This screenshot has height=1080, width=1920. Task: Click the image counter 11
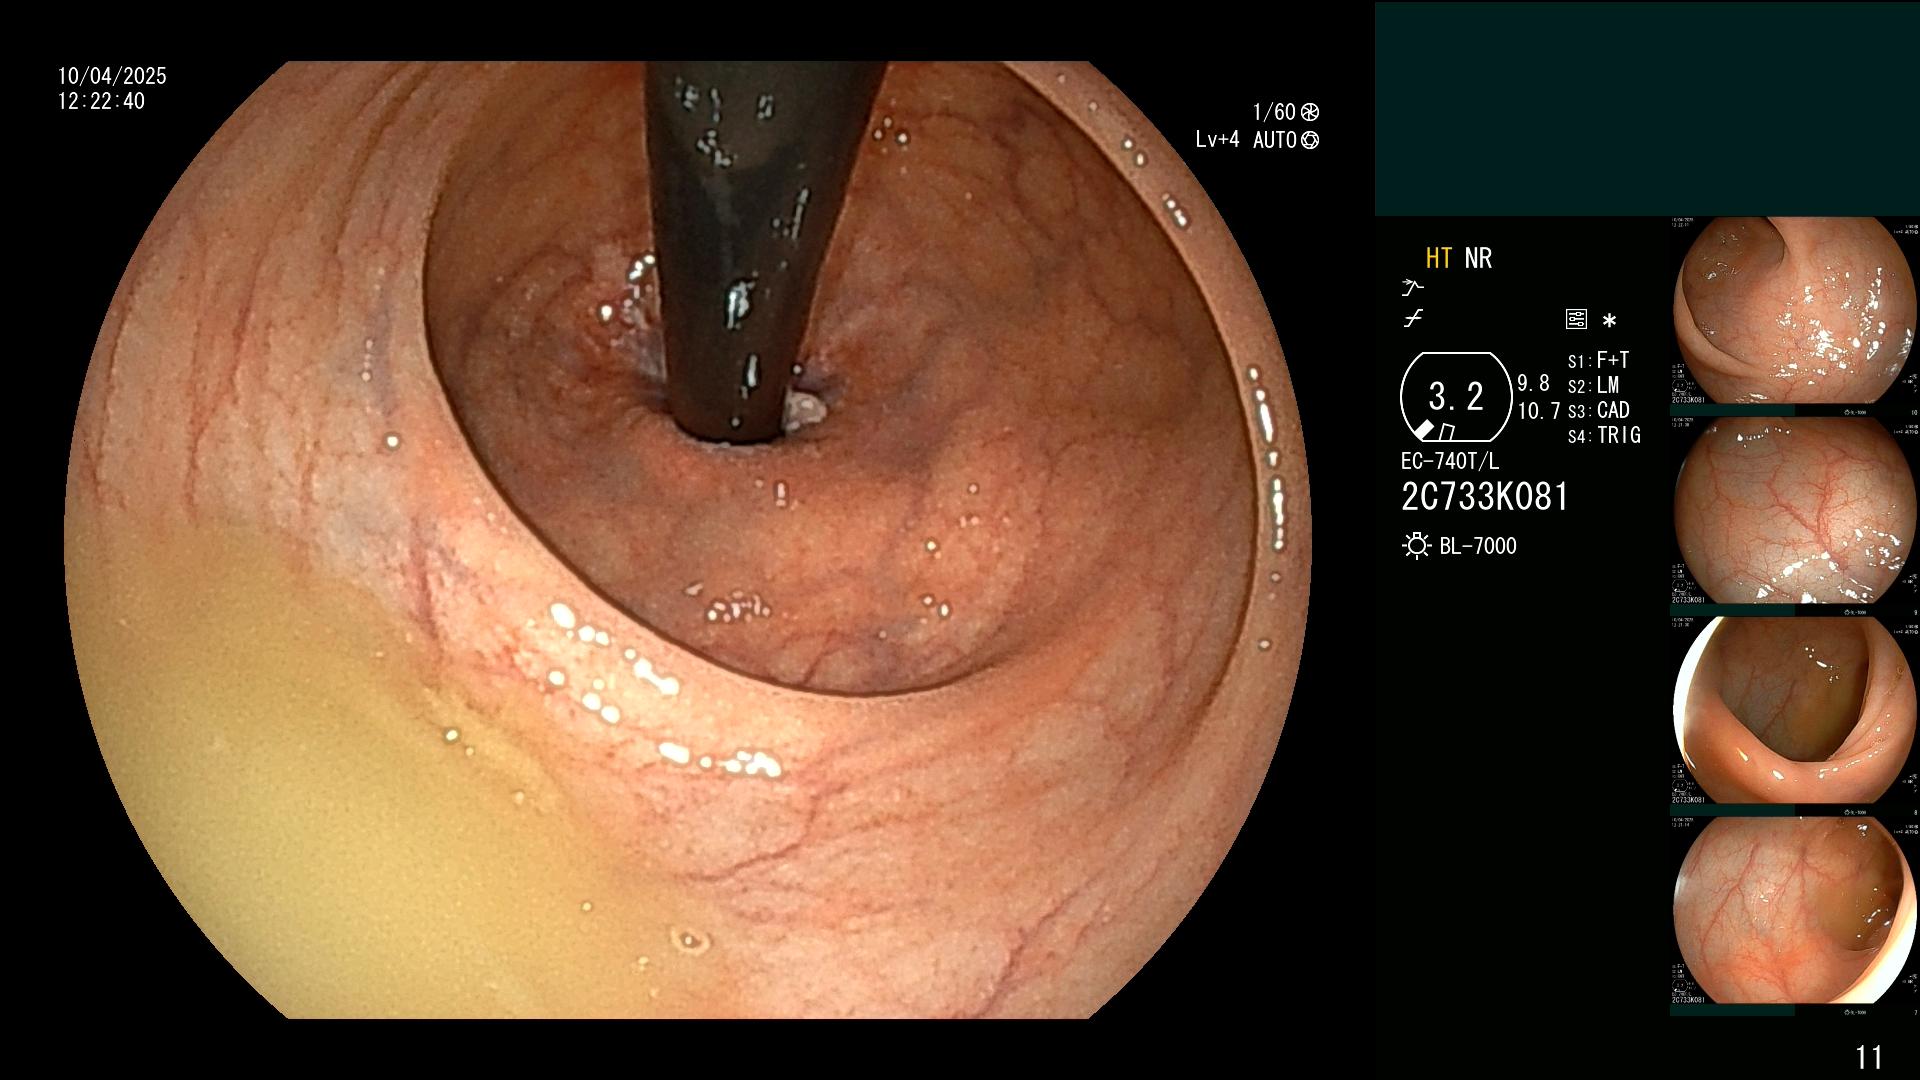1869,1057
